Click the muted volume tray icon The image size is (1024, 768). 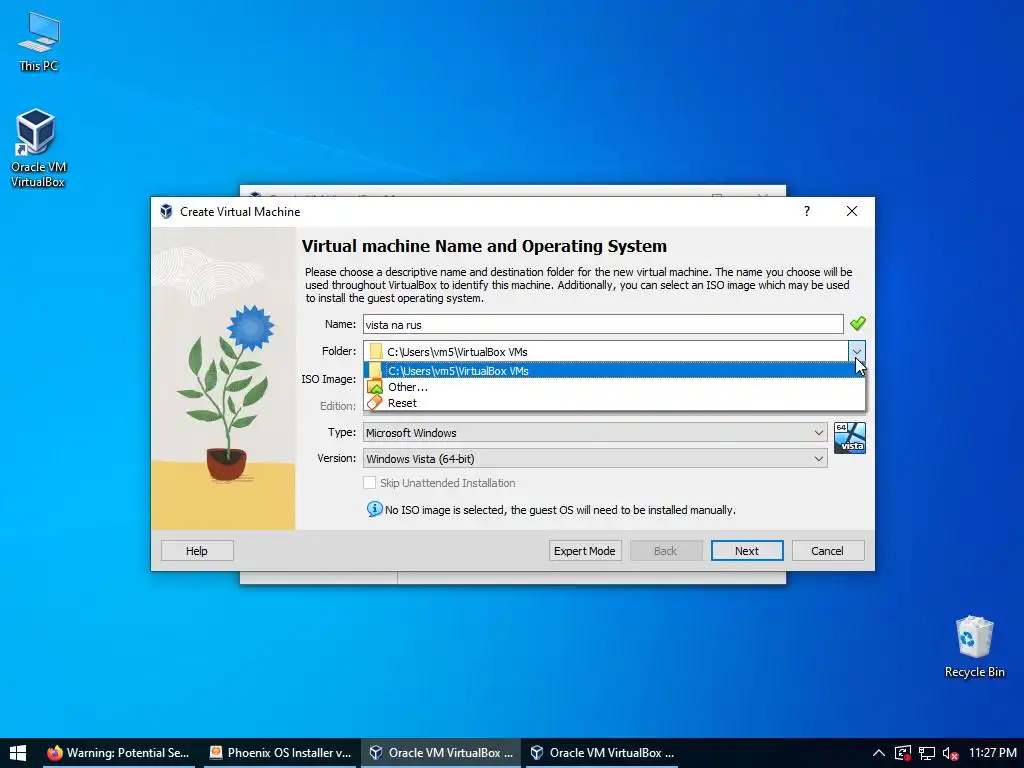tap(950, 753)
